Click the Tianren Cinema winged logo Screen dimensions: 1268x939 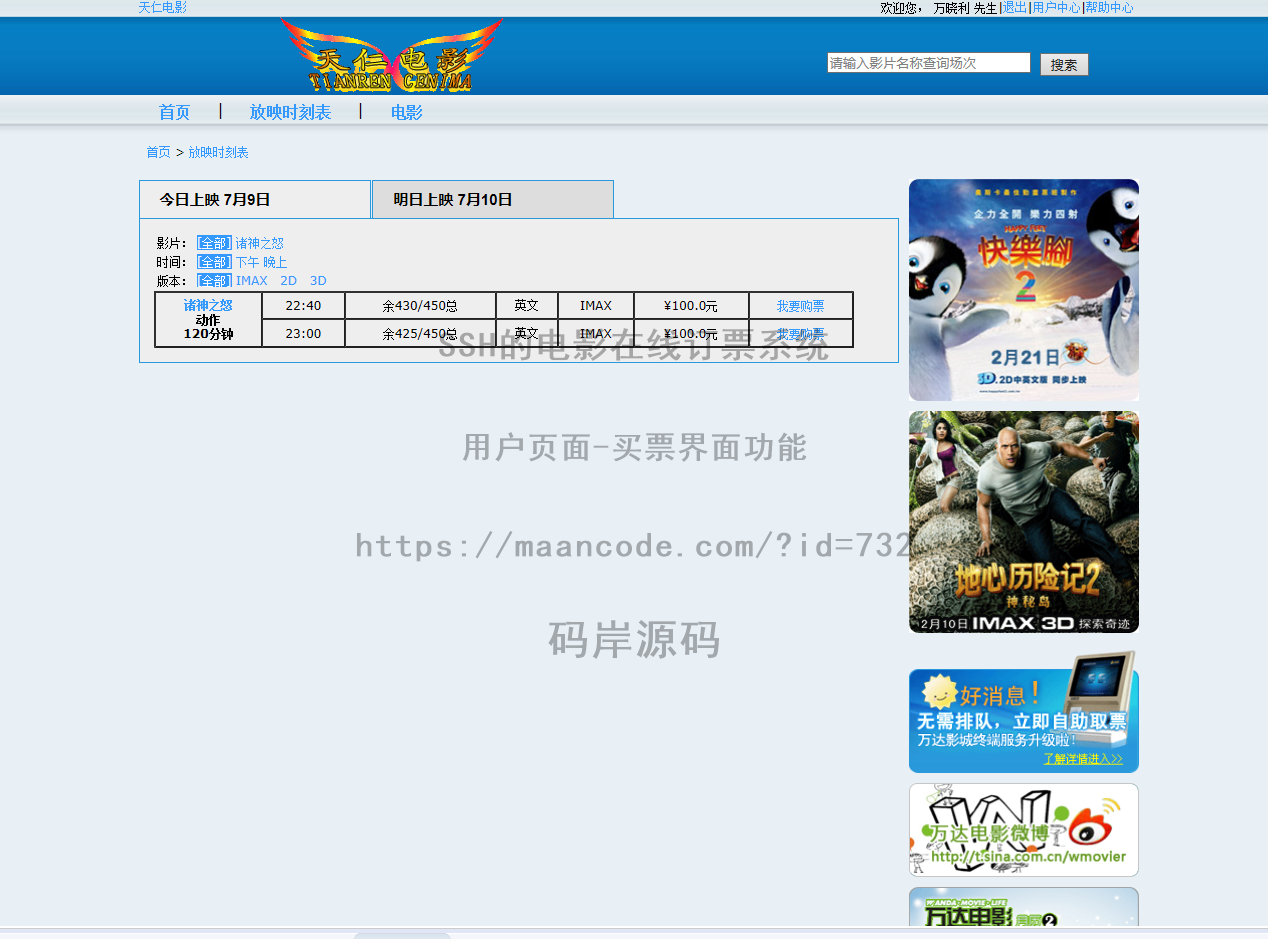pyautogui.click(x=392, y=56)
